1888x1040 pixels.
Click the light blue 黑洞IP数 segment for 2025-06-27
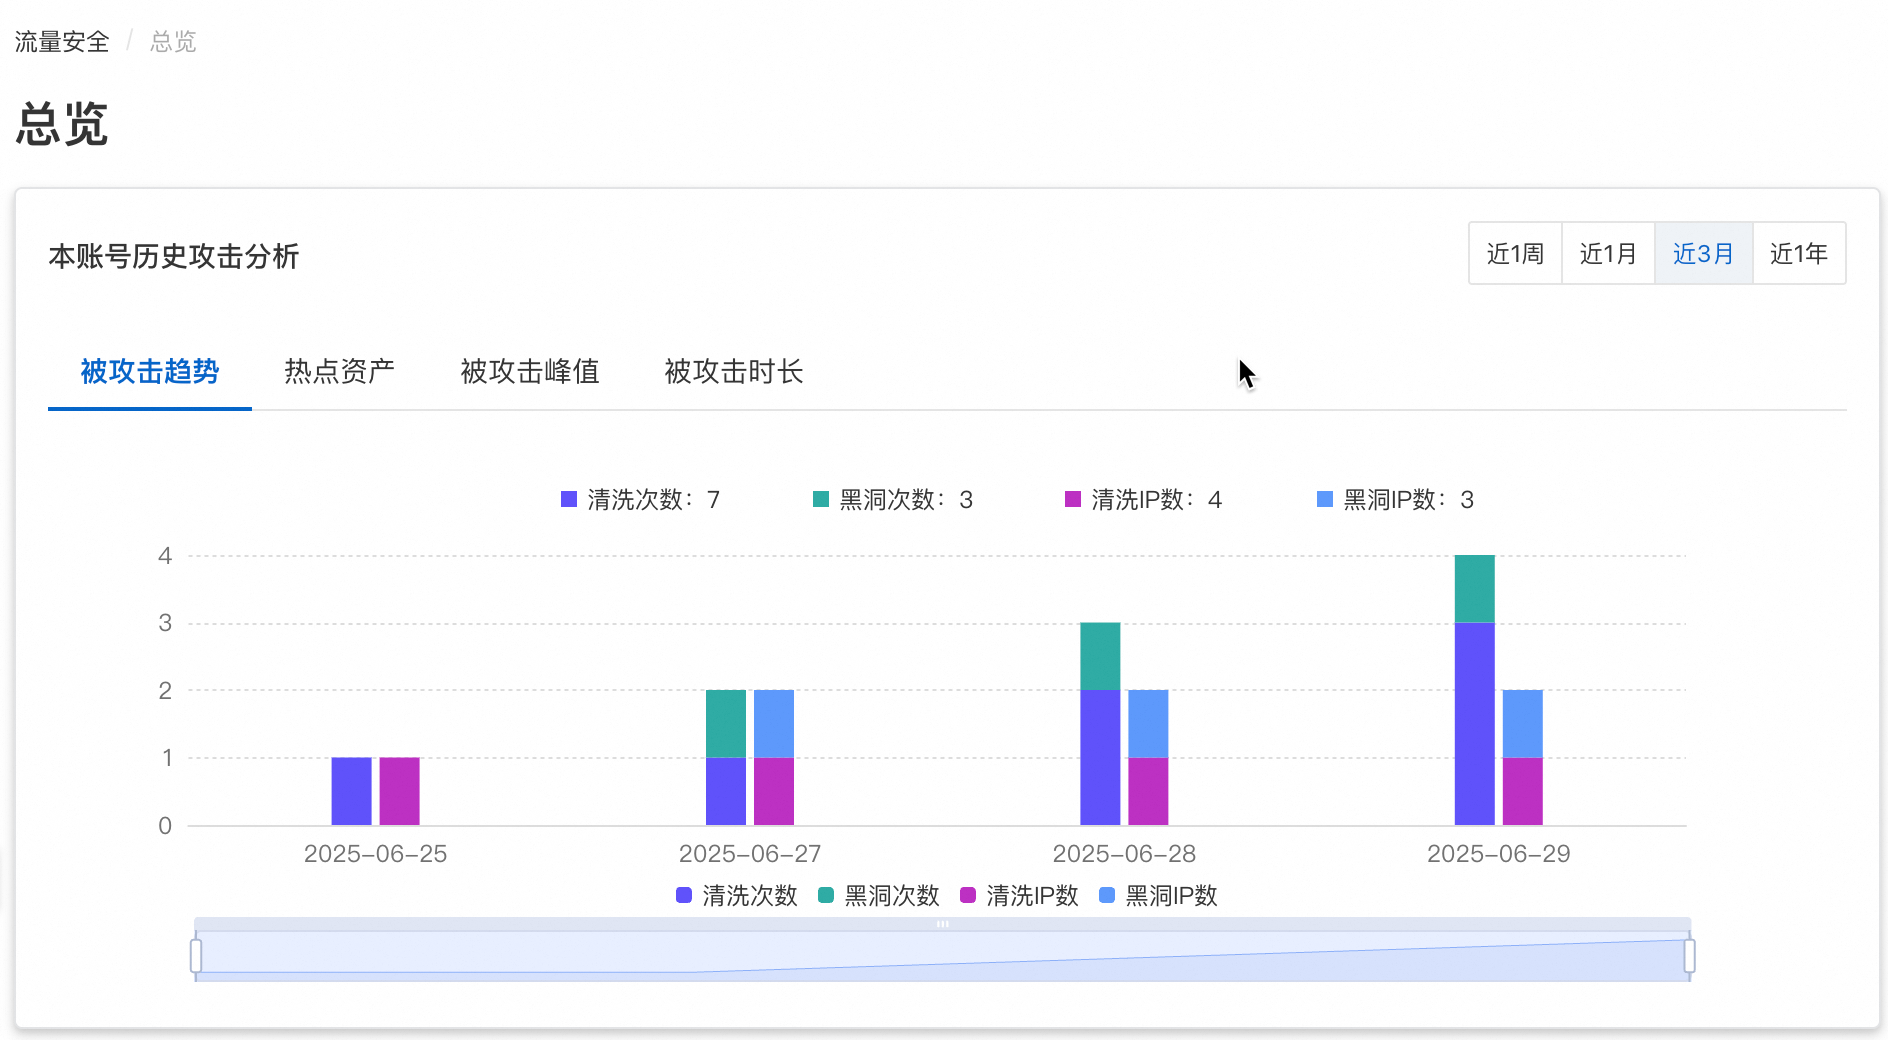(x=774, y=724)
